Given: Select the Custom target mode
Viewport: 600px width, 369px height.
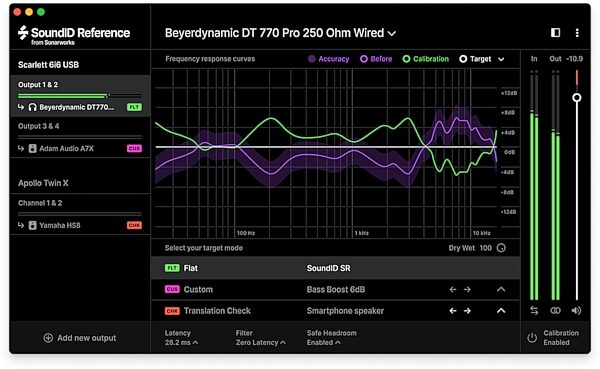Looking at the screenshot, I should 336,289.
